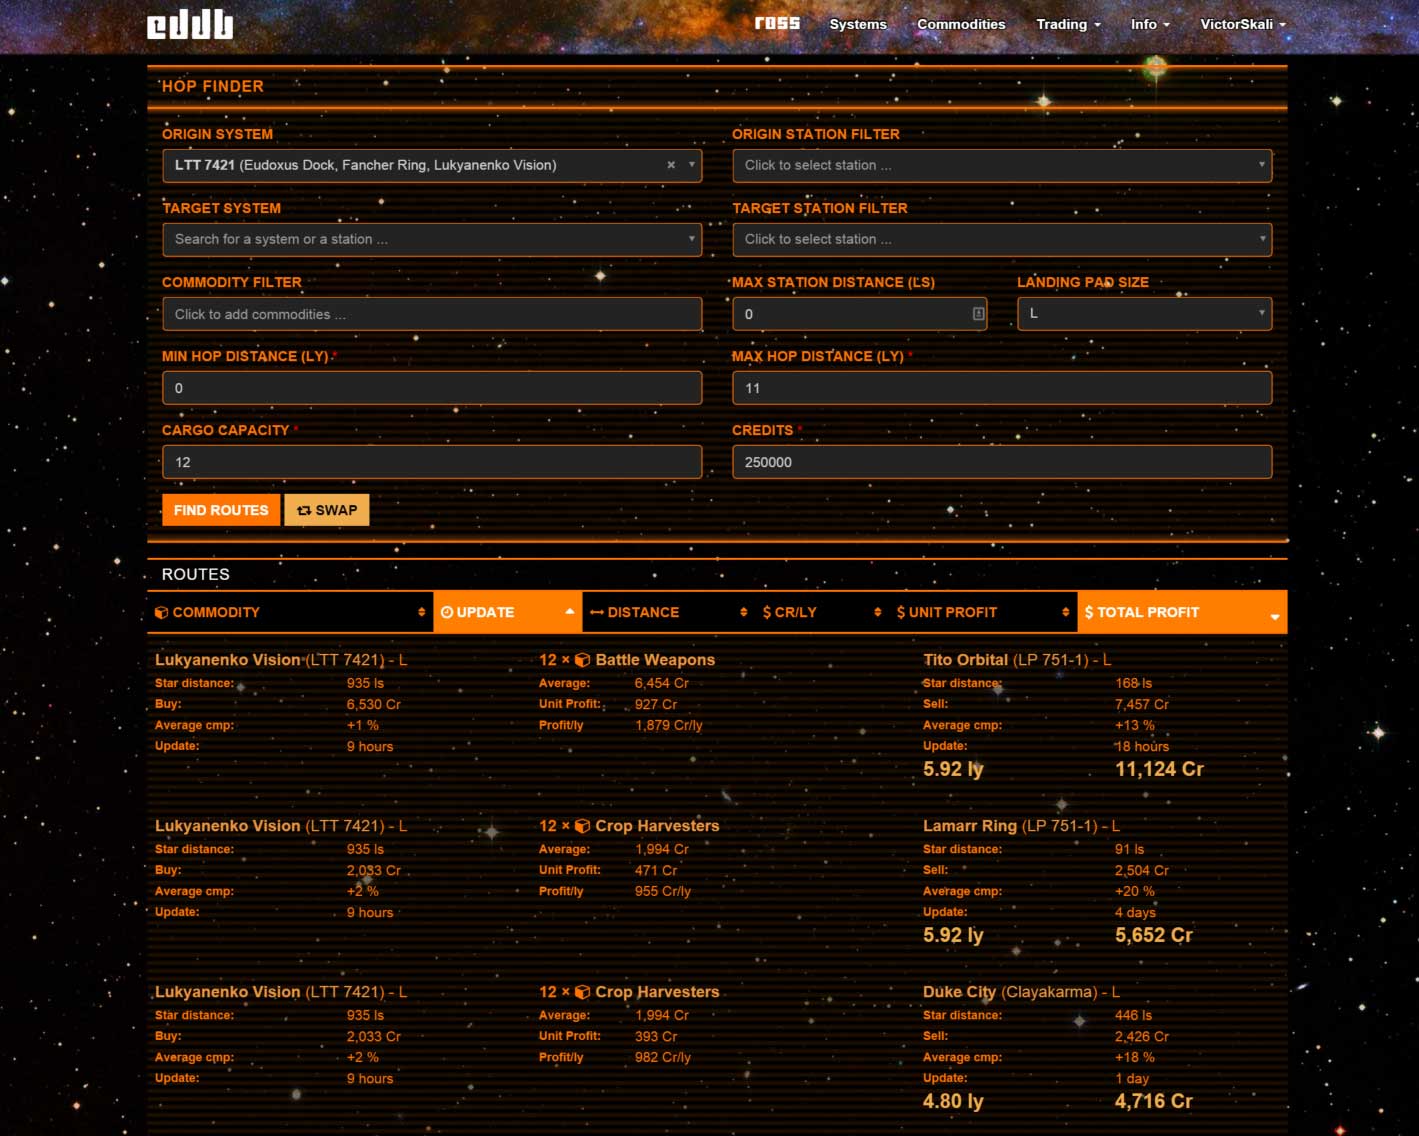Screen dimensions: 1419x1136
Task: Open the Origin Station Filter dropdown
Action: pyautogui.click(x=1001, y=165)
